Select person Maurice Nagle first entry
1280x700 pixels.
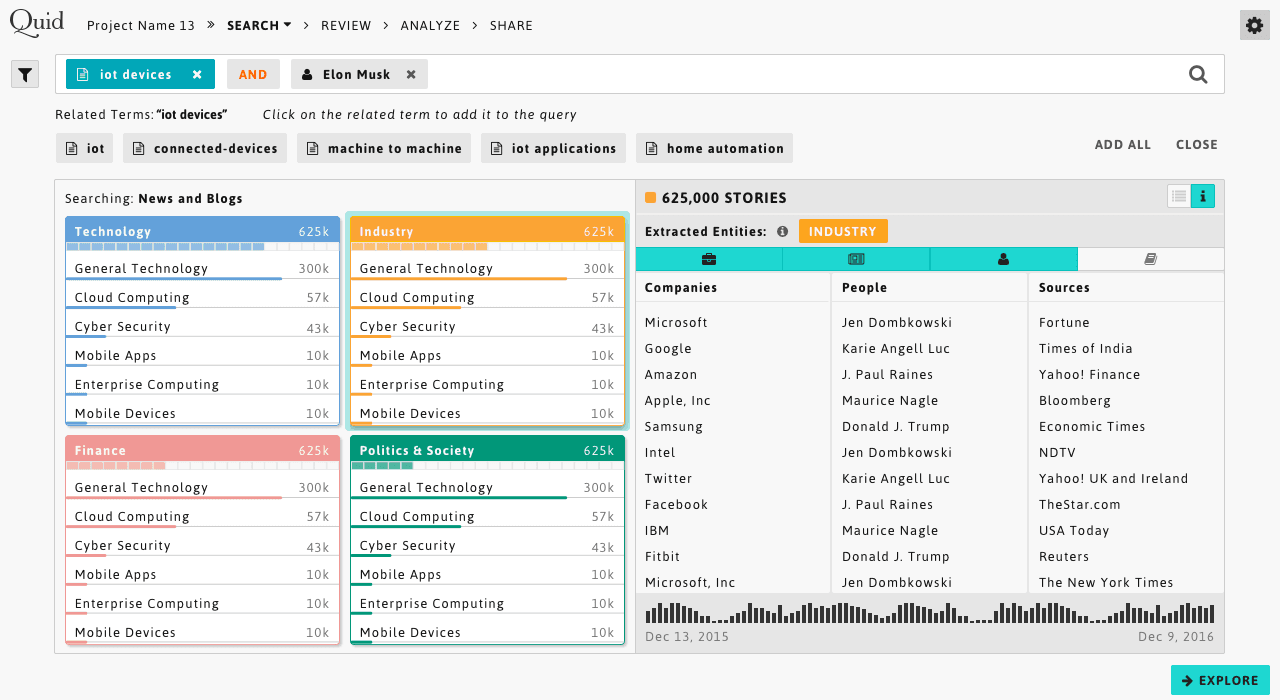click(890, 400)
